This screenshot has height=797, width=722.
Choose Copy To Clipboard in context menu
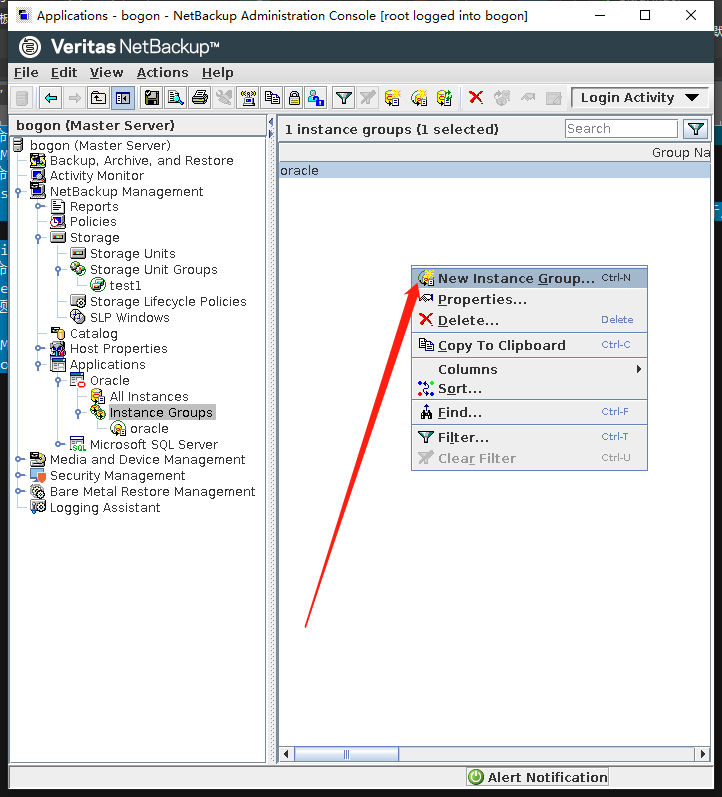pos(529,345)
